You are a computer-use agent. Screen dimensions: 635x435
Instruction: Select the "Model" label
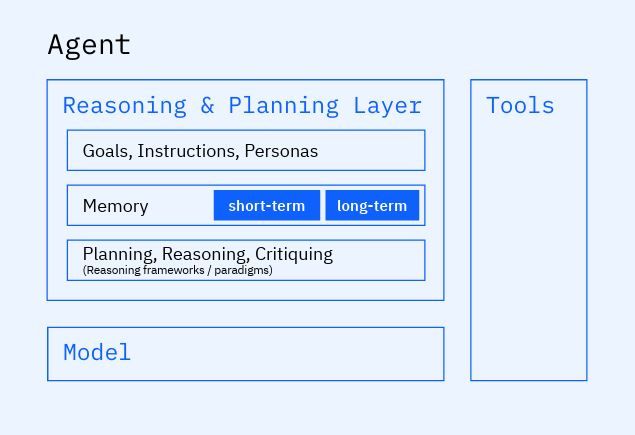pos(97,353)
